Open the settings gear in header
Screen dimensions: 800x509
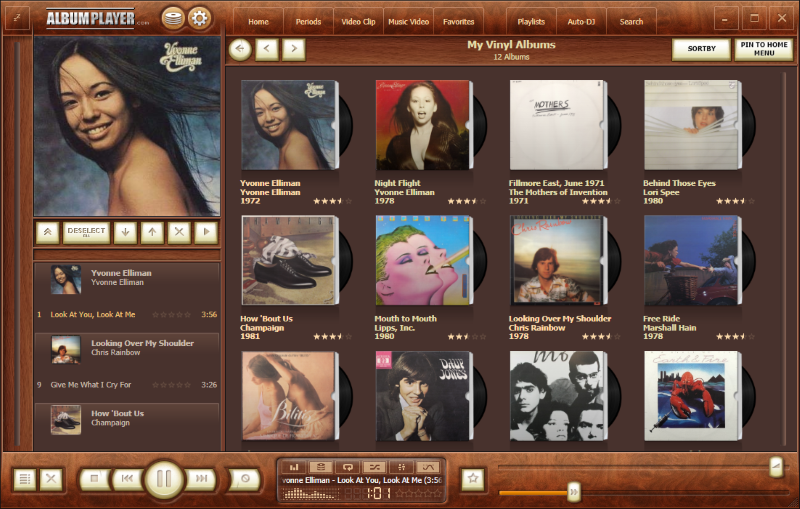pyautogui.click(x=200, y=18)
